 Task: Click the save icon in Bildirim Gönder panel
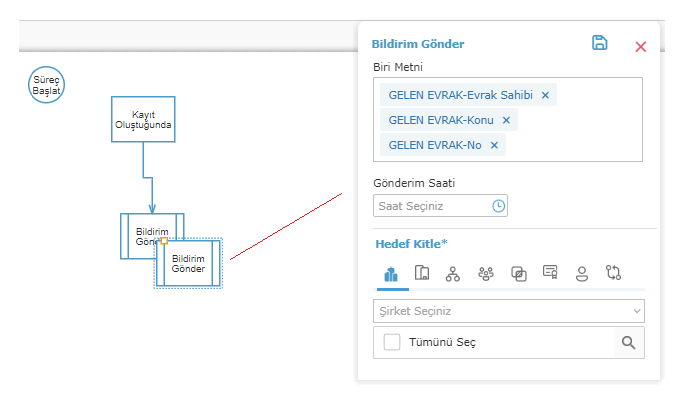click(x=599, y=43)
